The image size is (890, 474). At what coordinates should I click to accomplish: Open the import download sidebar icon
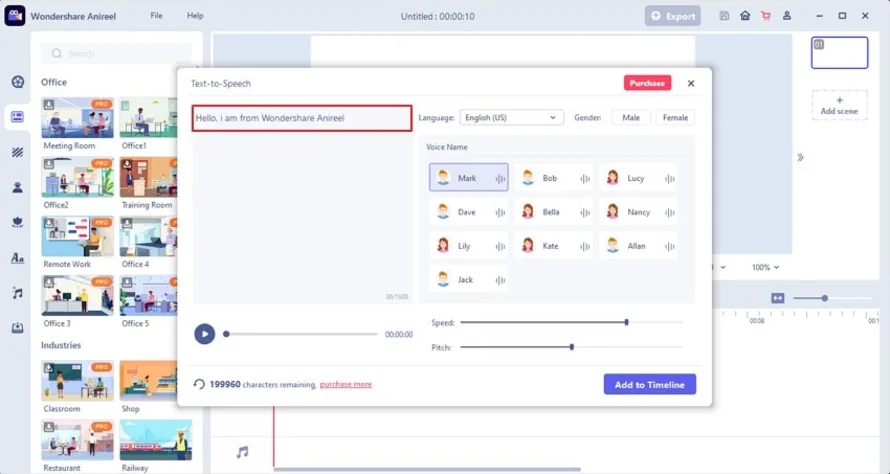pos(18,328)
